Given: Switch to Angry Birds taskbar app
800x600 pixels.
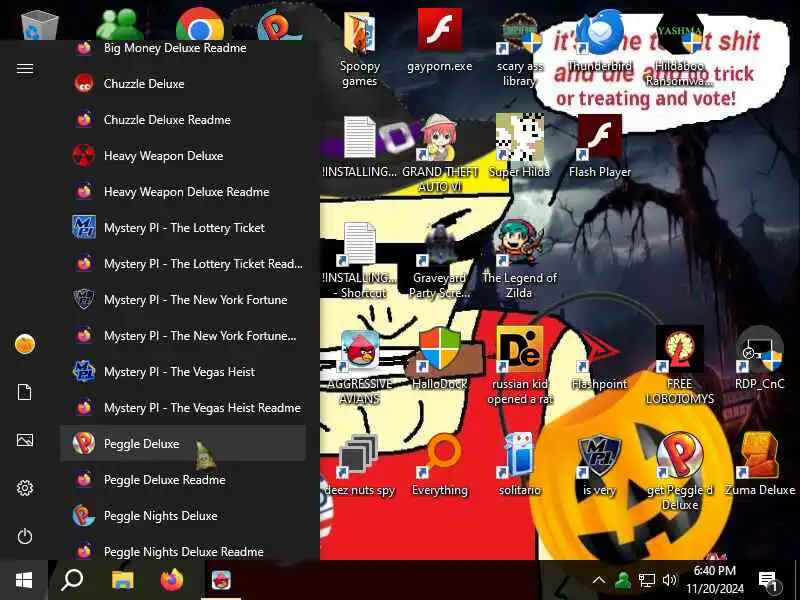Looking at the screenshot, I should tap(221, 580).
